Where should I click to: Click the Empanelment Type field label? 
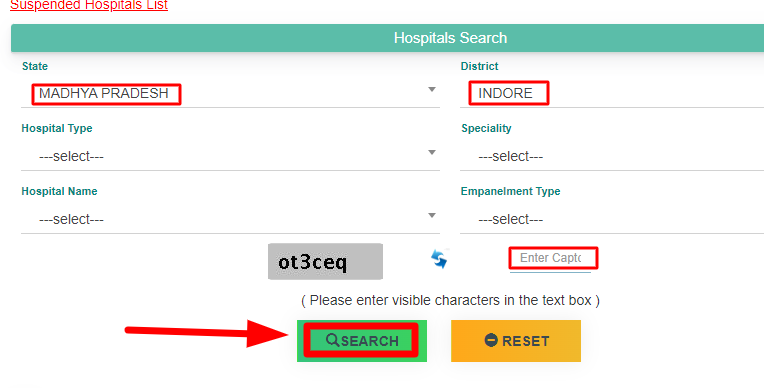(511, 192)
